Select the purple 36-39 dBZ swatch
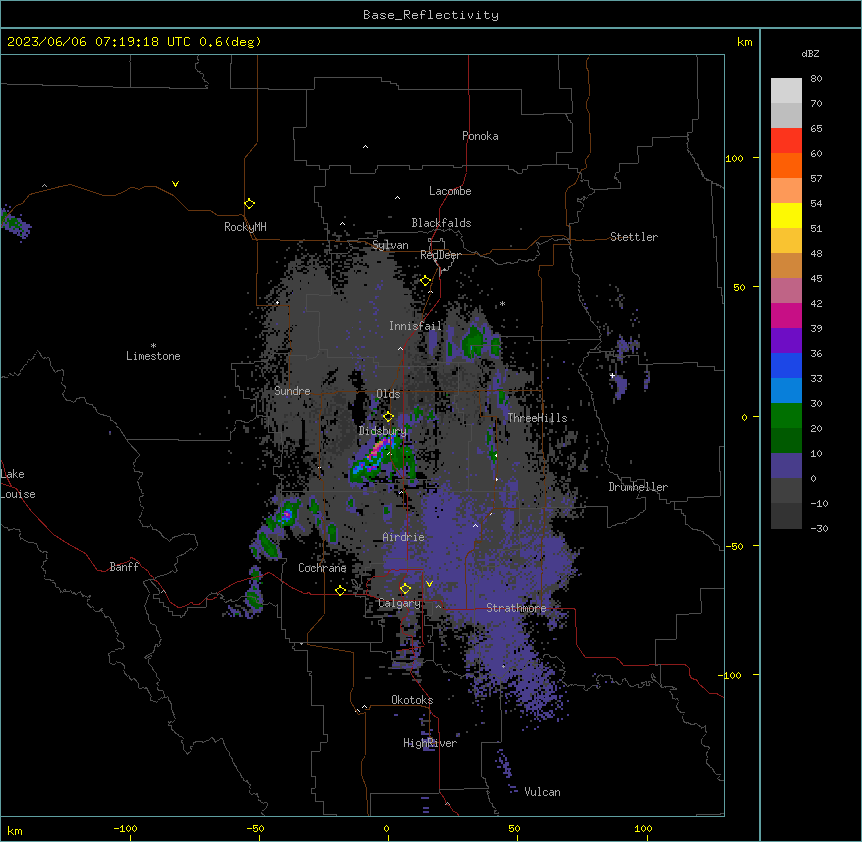 786,341
